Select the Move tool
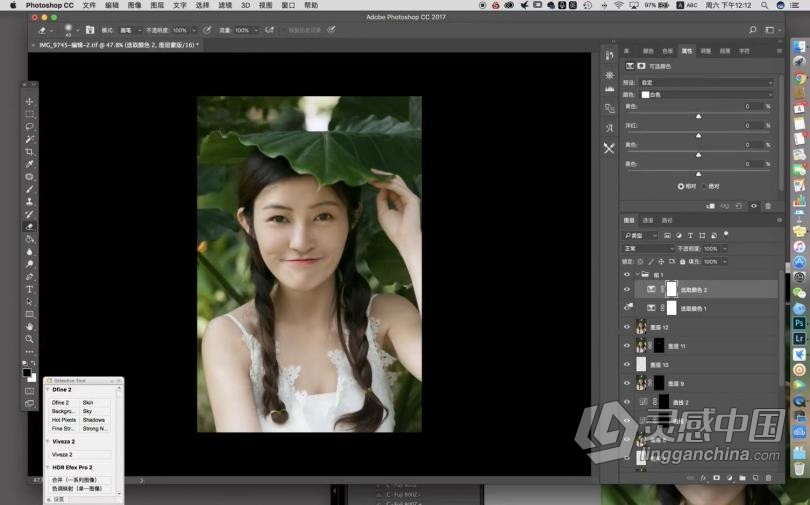Screen dimensions: 810x505 (29, 102)
